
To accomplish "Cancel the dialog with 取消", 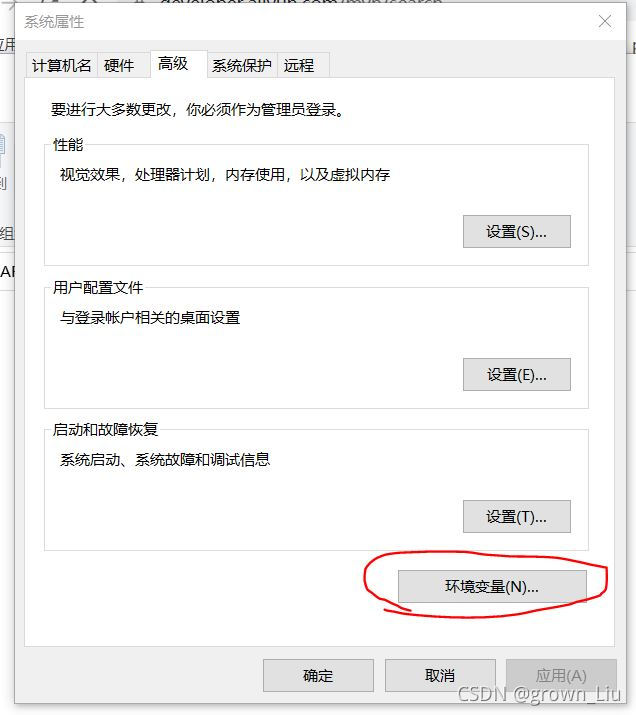I will click(x=440, y=675).
